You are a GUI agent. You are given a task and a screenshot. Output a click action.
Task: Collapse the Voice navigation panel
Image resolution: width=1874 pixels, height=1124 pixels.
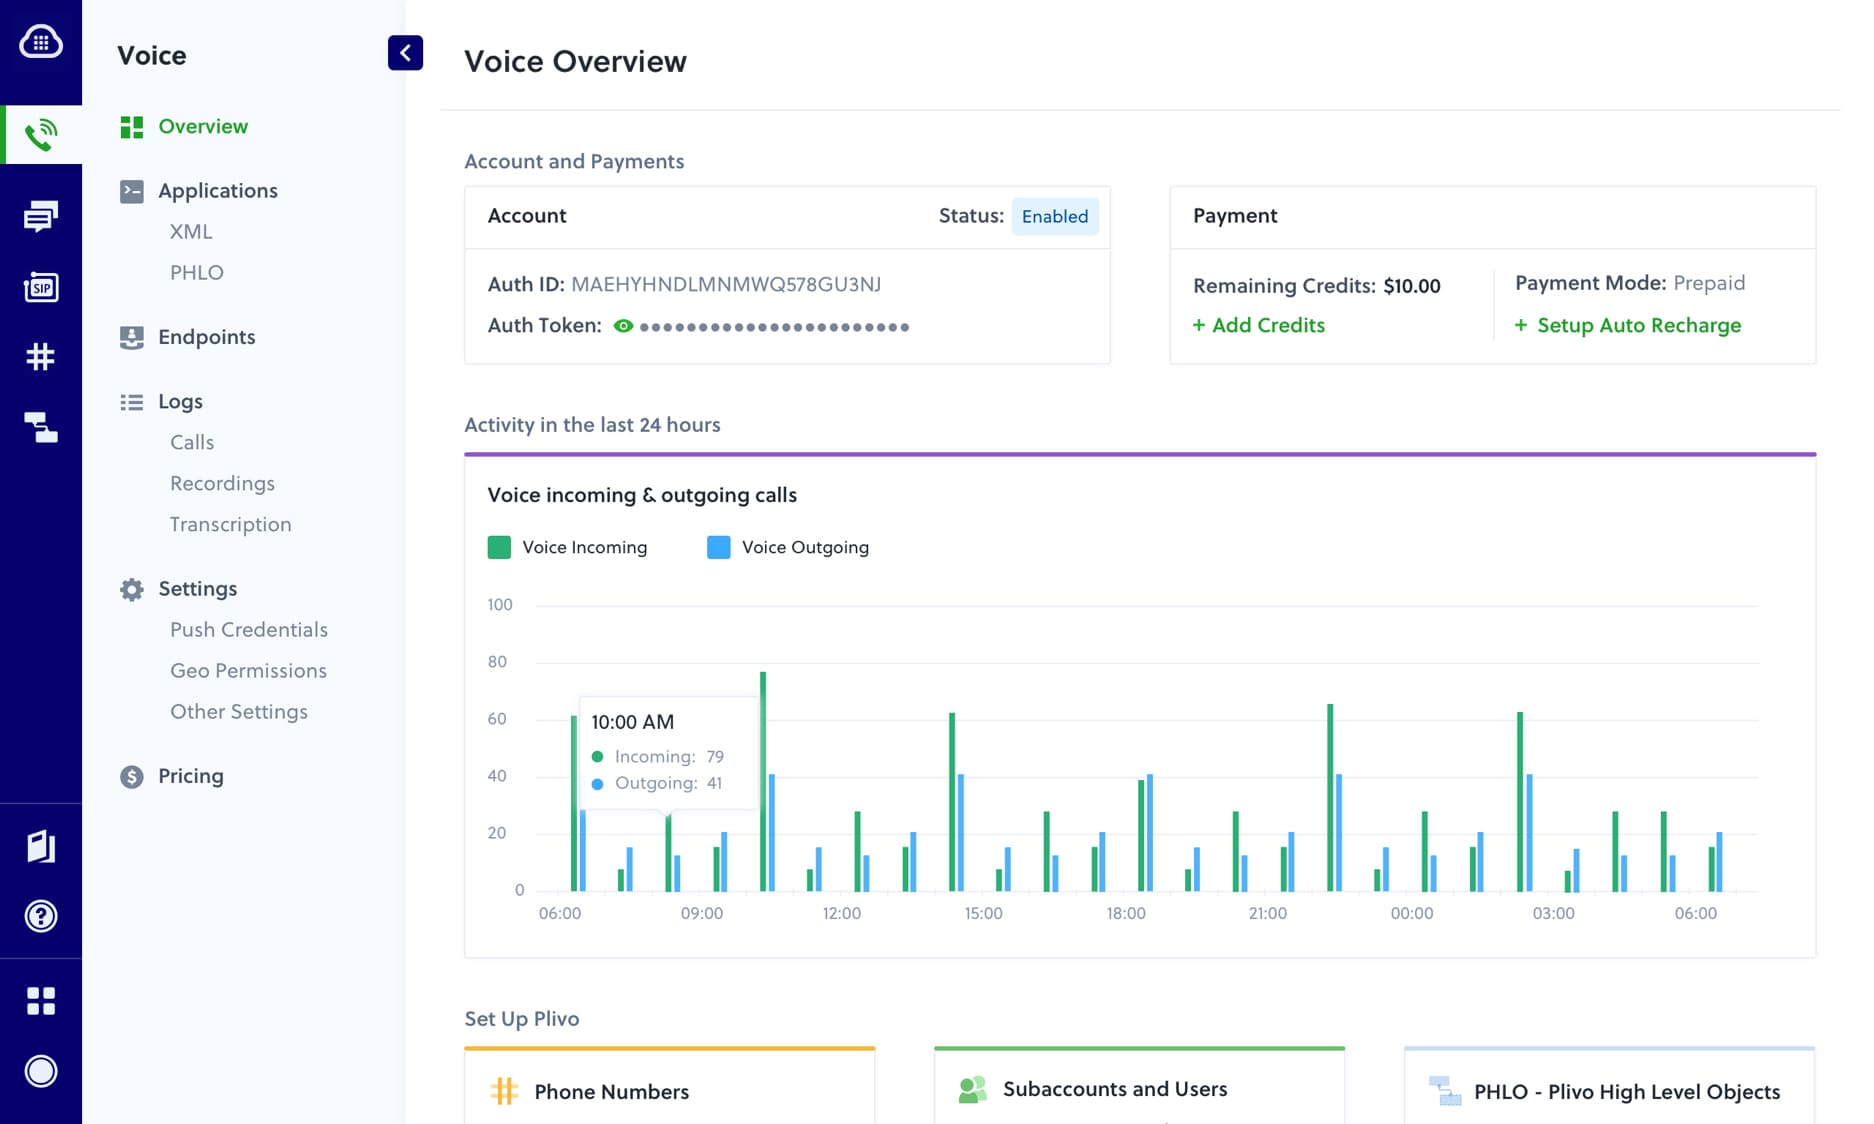[x=405, y=53]
